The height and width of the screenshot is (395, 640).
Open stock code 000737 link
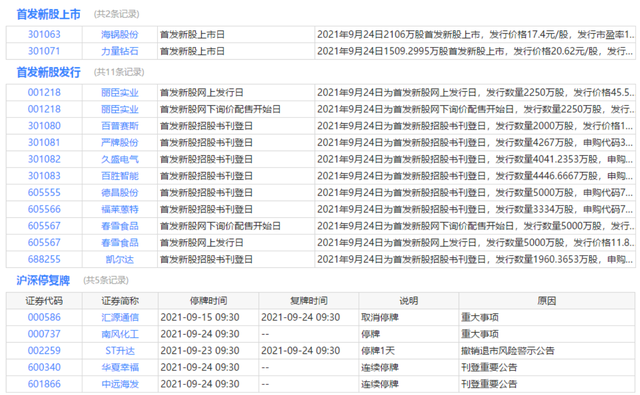(44, 334)
